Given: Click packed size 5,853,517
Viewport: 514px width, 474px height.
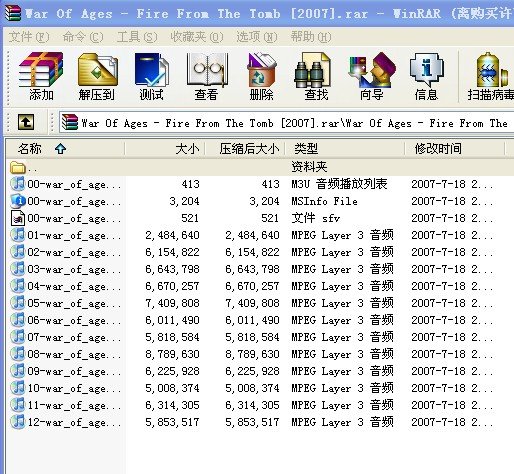Looking at the screenshot, I should 252,422.
